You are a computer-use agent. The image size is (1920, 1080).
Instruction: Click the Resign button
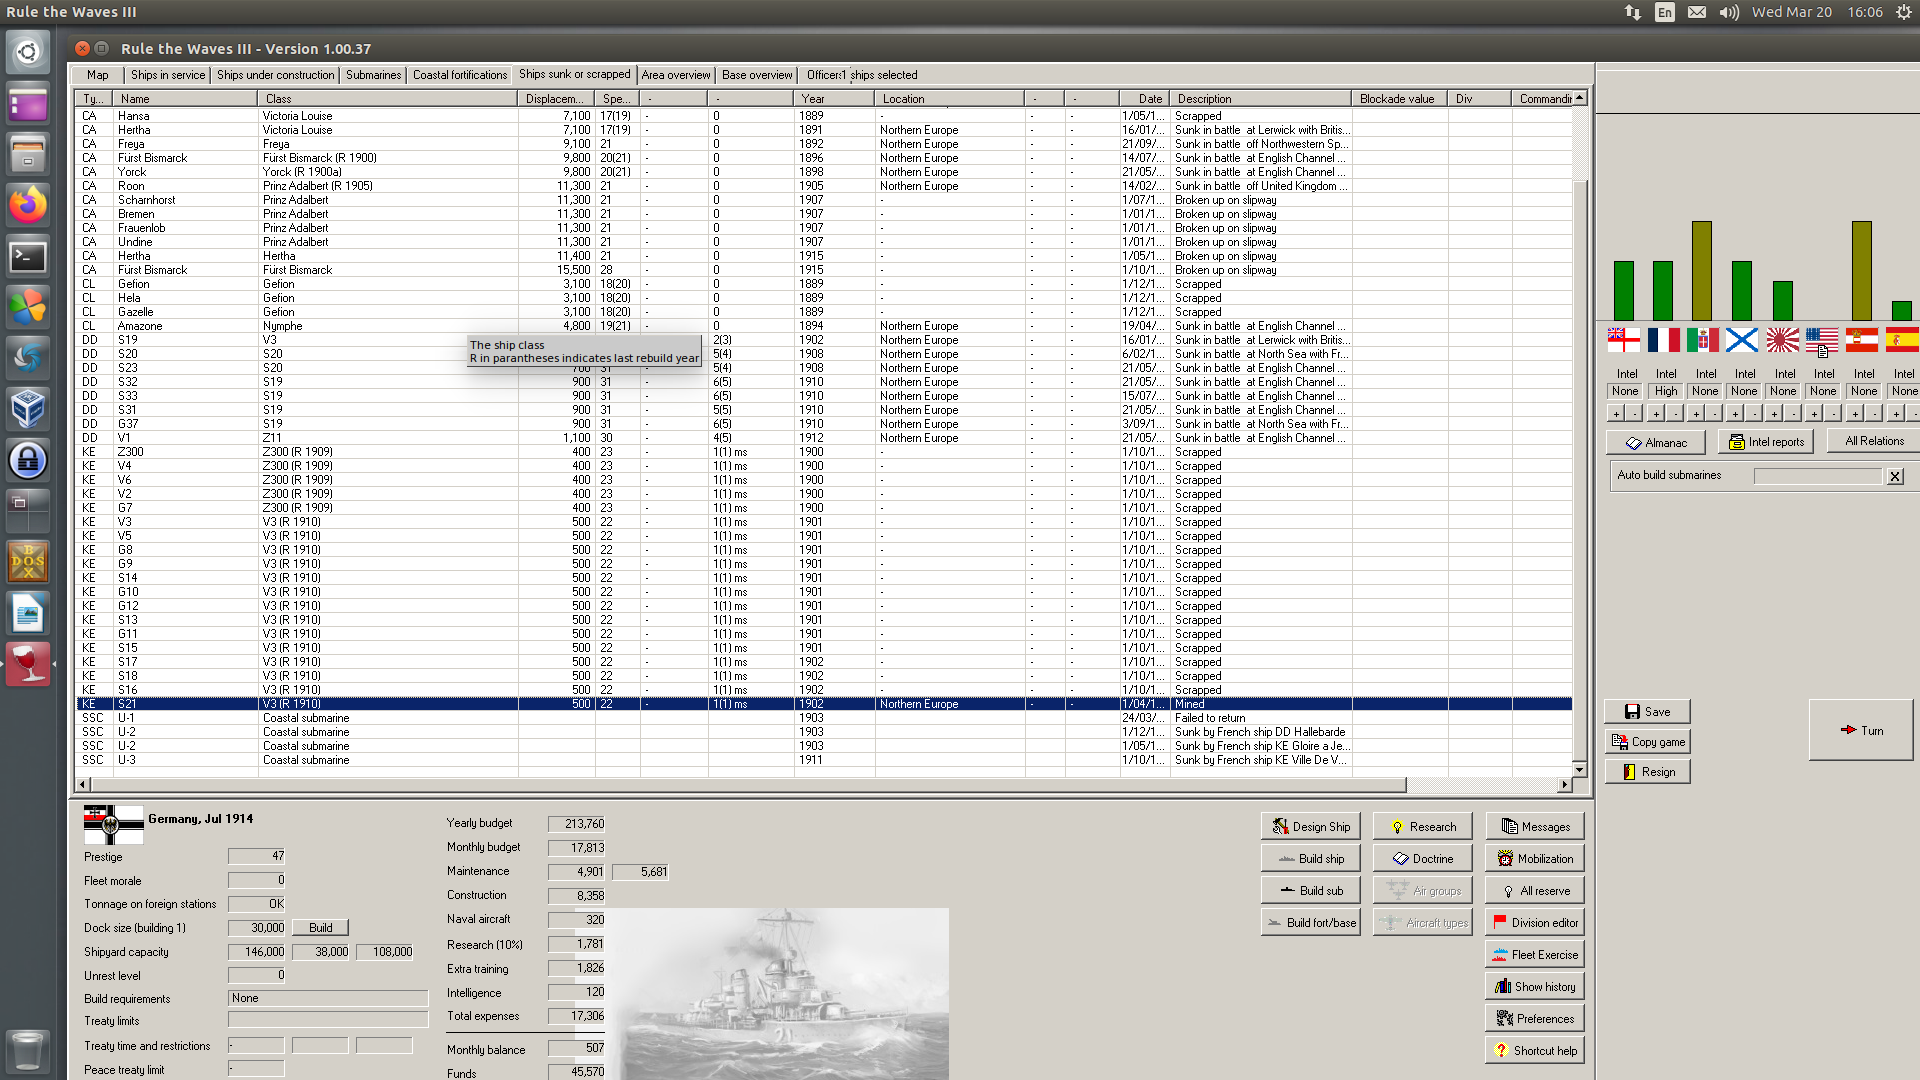[x=1647, y=772]
